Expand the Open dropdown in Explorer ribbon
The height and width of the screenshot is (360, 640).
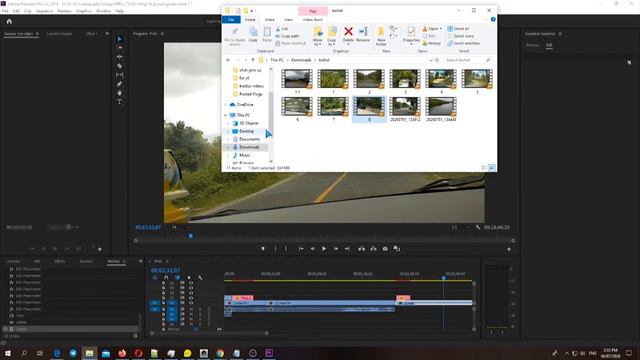click(441, 29)
